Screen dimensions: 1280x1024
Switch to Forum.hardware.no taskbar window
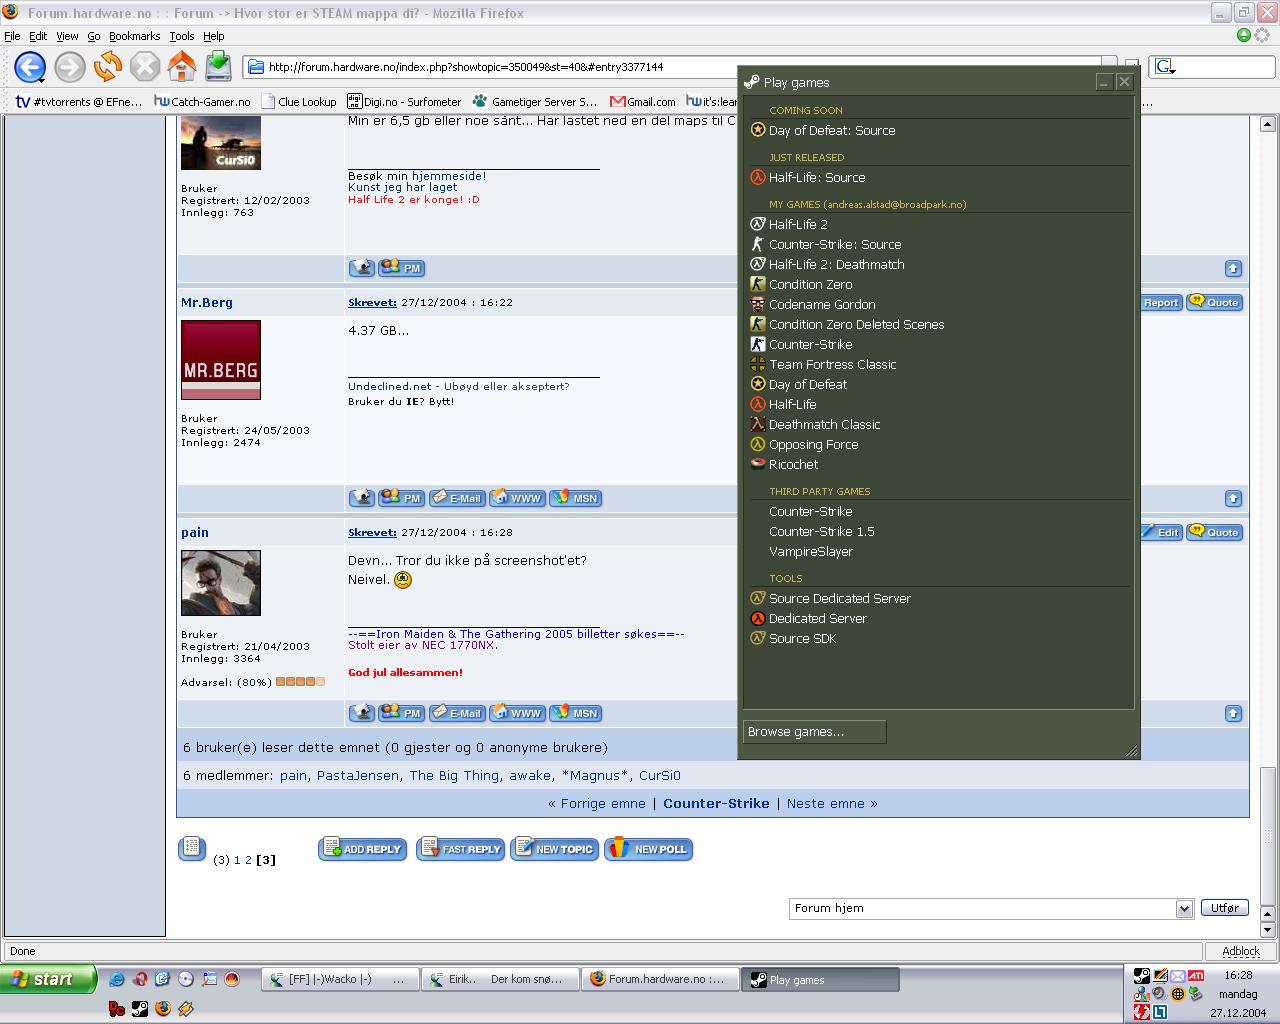point(660,979)
